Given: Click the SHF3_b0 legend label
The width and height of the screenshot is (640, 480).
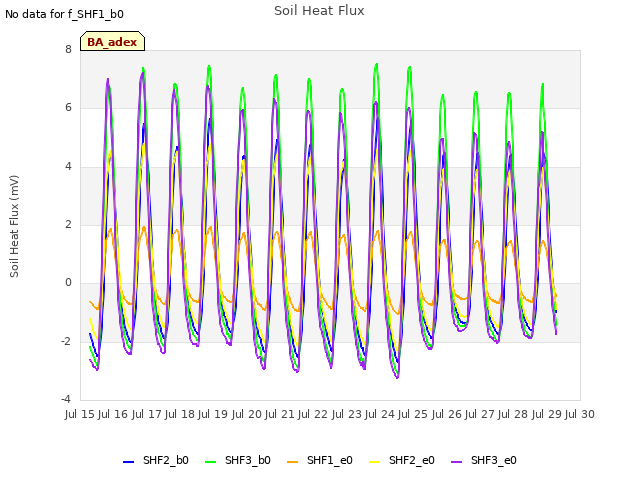Looking at the screenshot, I should pyautogui.click(x=248, y=460).
